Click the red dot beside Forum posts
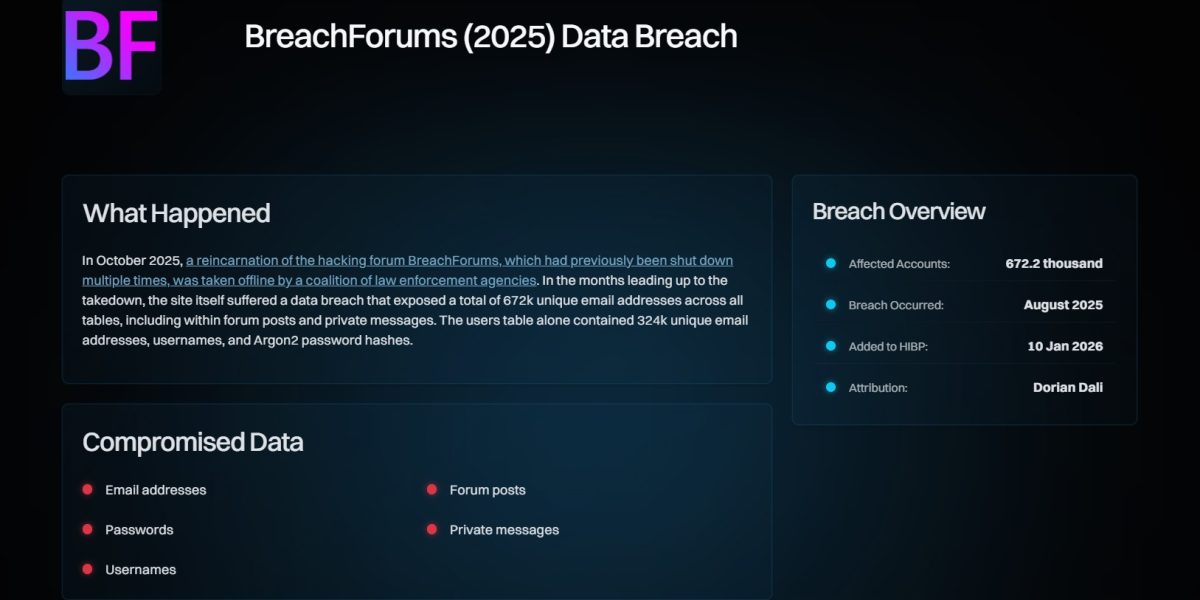Viewport: 1200px width, 600px height. pyautogui.click(x=432, y=490)
